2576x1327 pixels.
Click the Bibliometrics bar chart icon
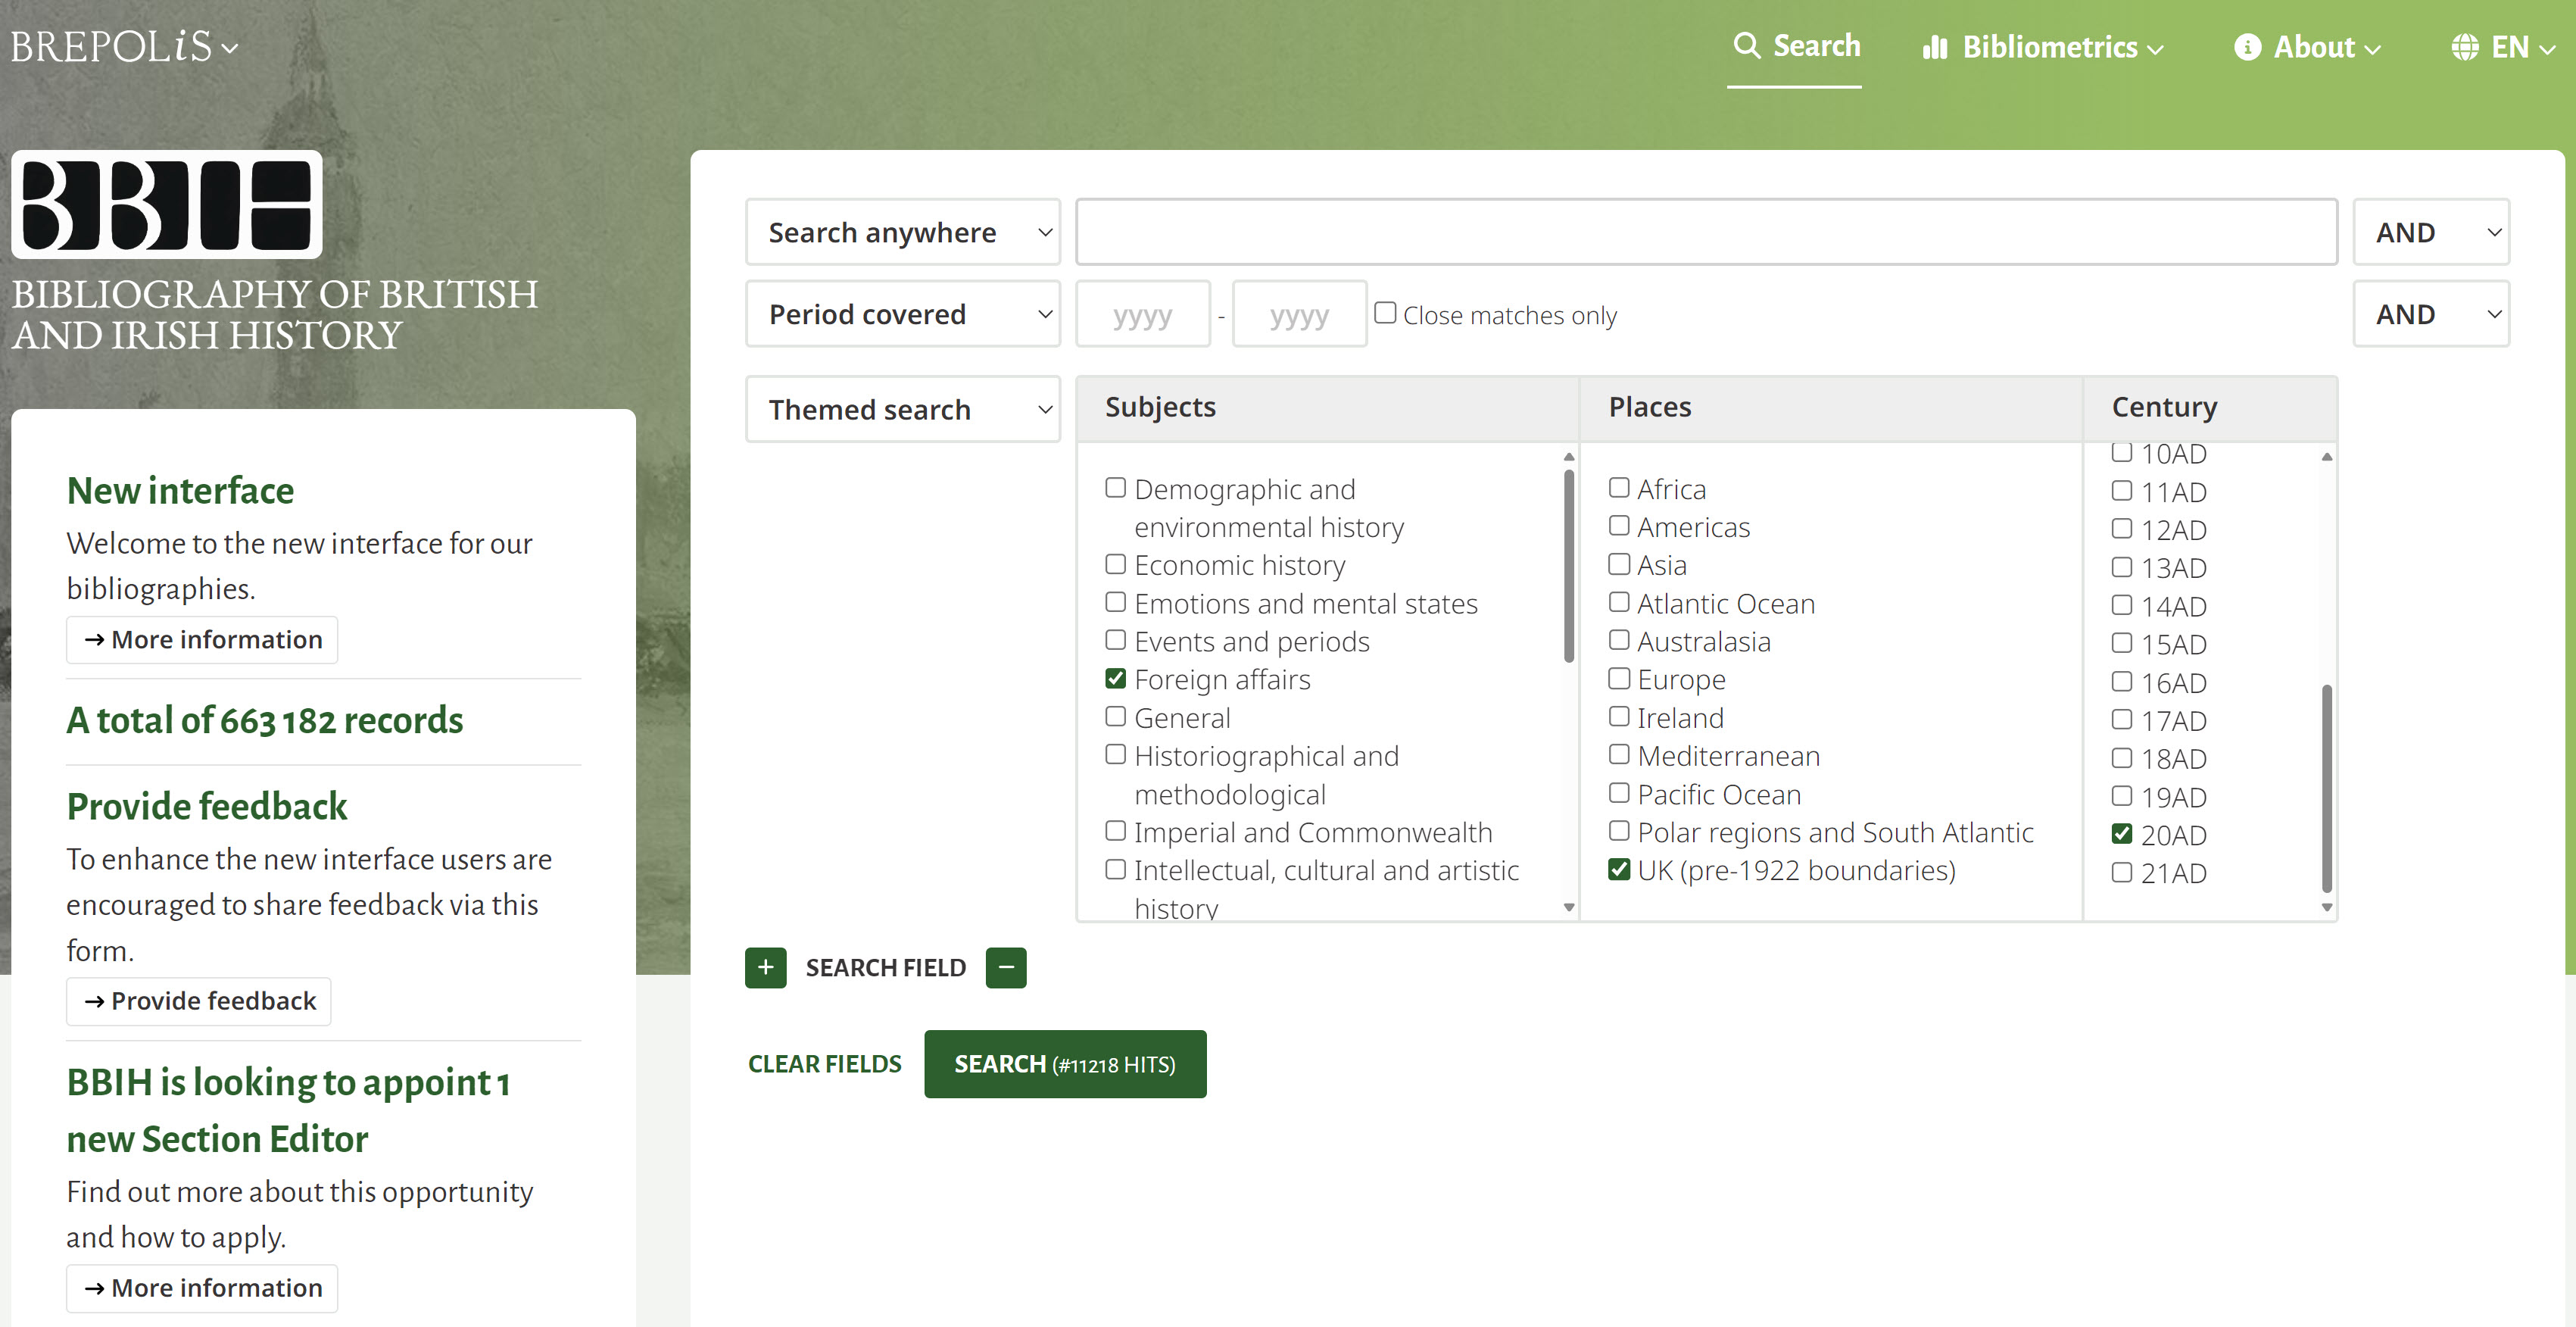tap(1935, 47)
